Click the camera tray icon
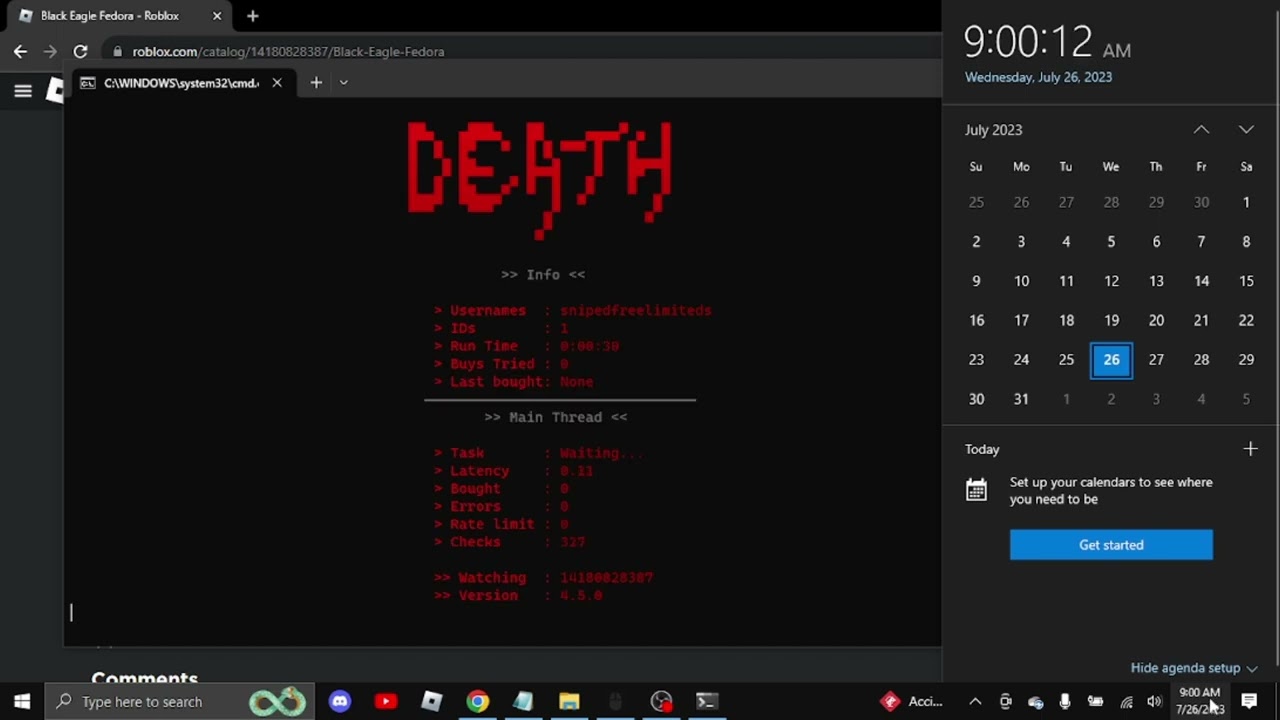 pyautogui.click(x=1006, y=702)
